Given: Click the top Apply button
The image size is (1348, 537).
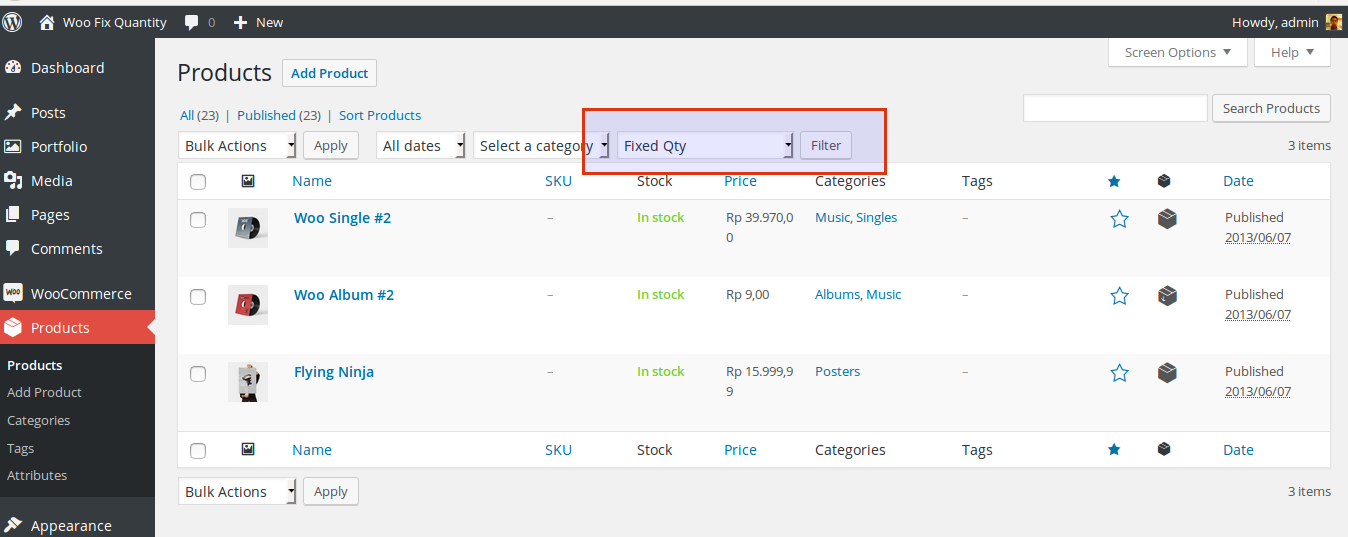Looking at the screenshot, I should [x=331, y=146].
